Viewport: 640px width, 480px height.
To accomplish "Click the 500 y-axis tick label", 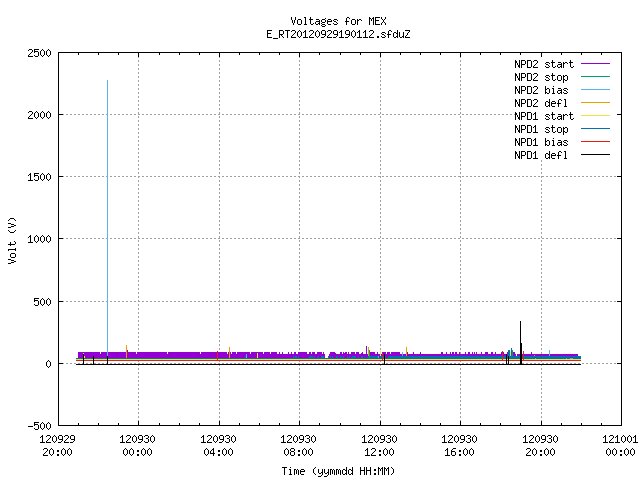I will click(x=42, y=302).
